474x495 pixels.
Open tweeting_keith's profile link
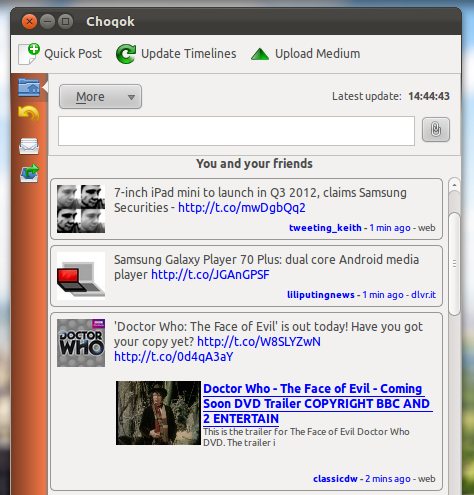coord(325,228)
